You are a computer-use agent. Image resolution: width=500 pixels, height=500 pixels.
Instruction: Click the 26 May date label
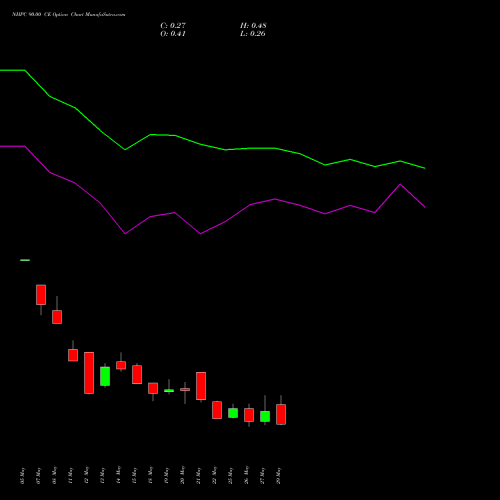tap(247, 475)
